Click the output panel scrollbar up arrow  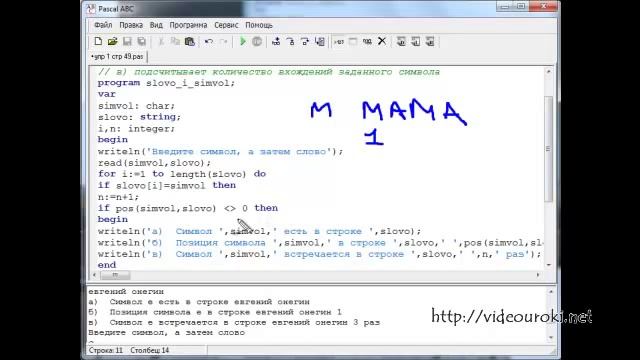pos(551,292)
